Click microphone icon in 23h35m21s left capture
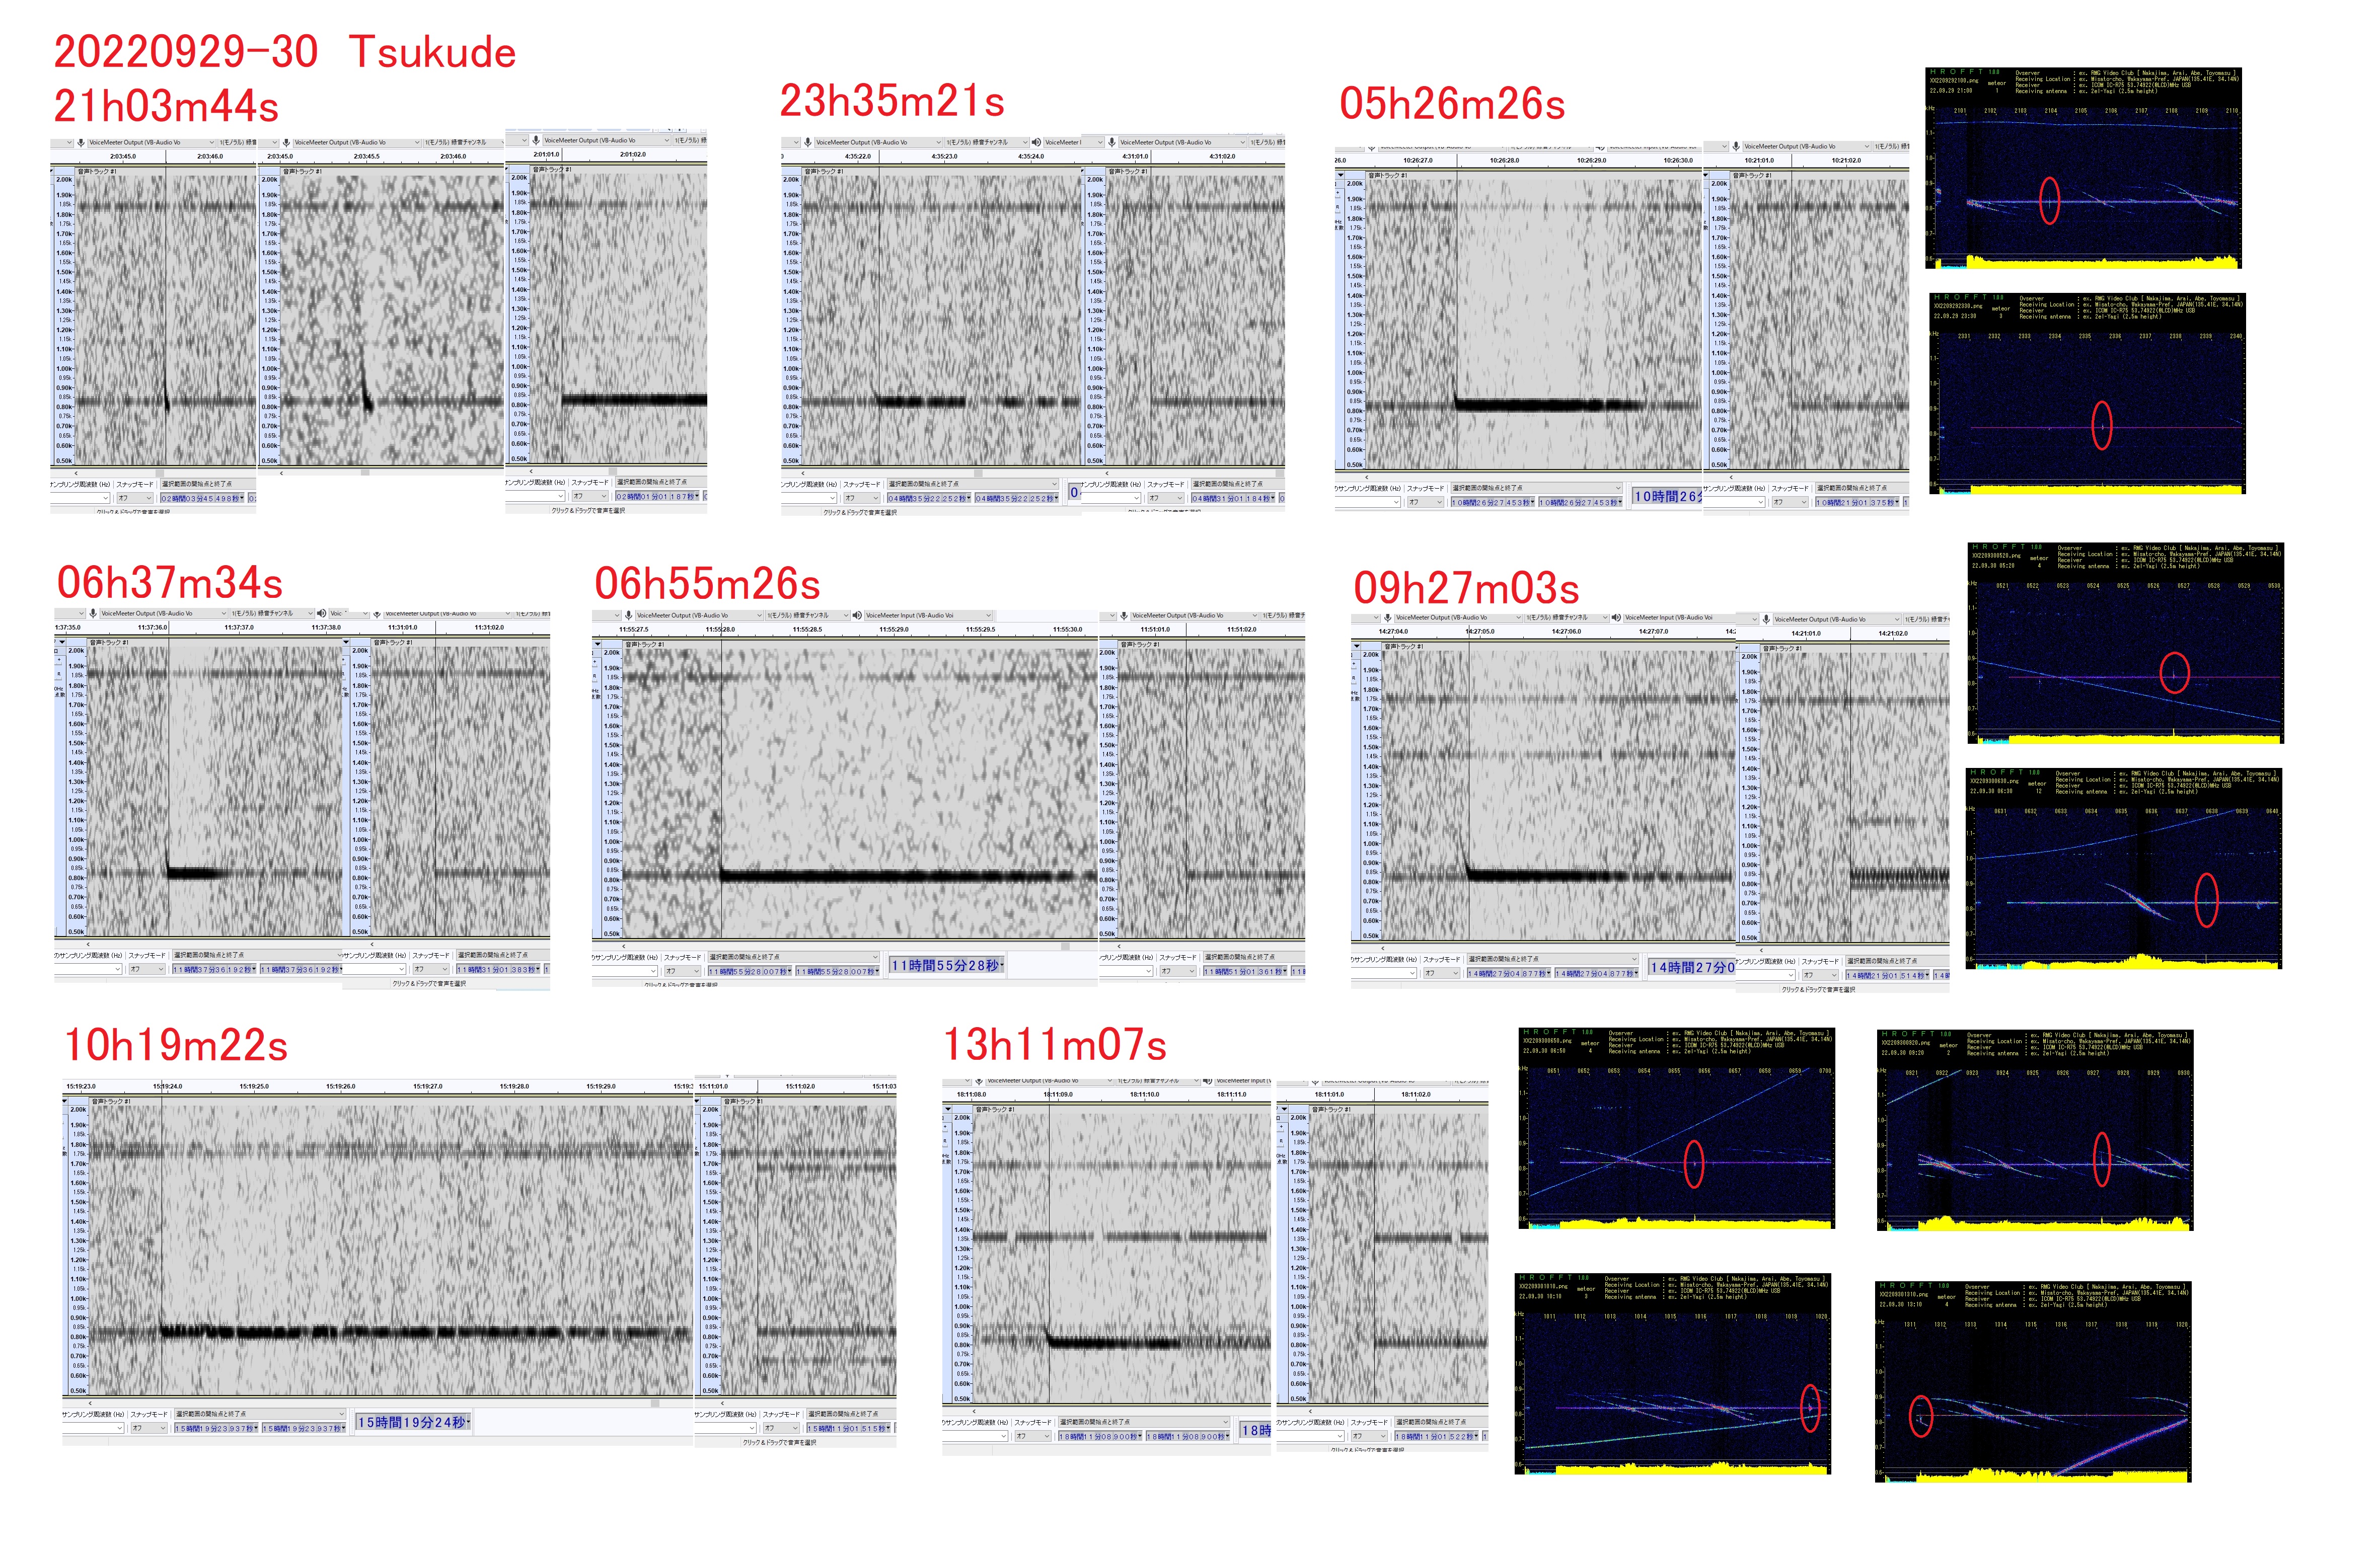 pos(808,142)
